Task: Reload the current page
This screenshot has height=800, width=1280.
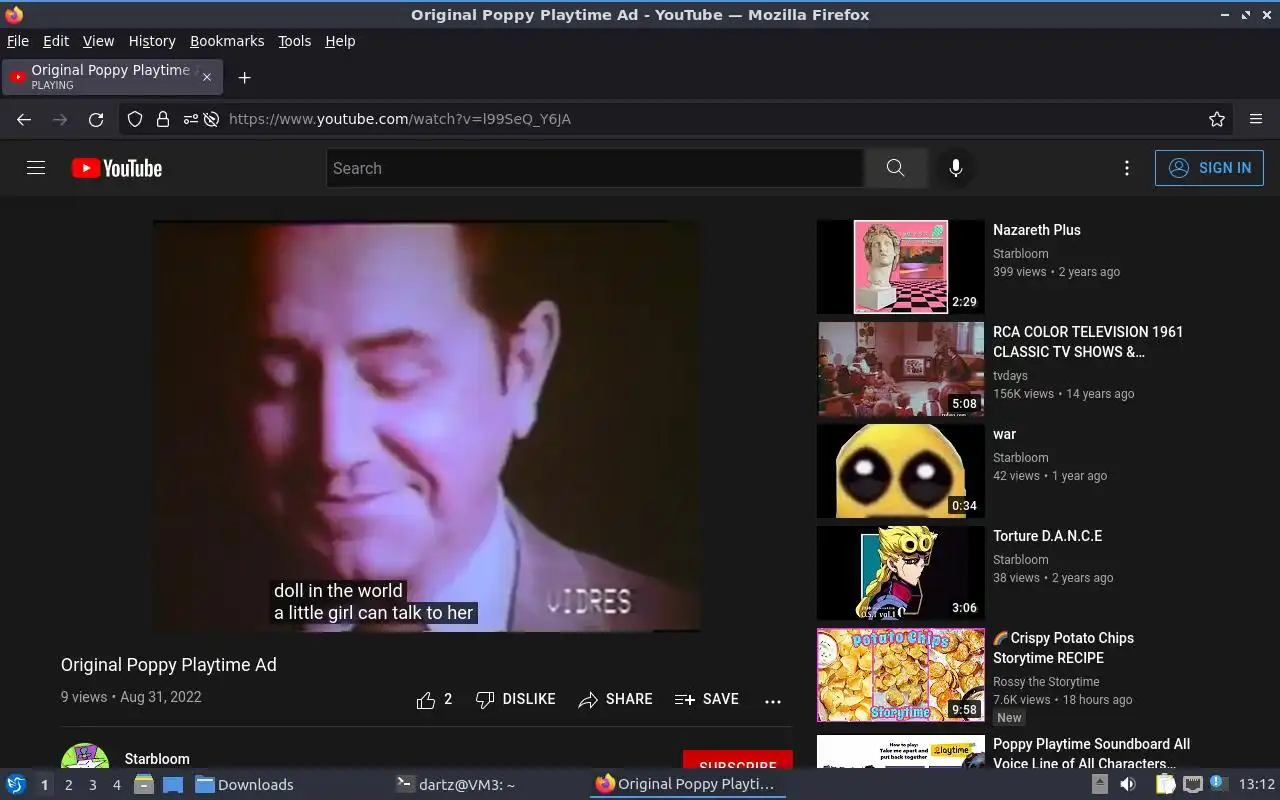Action: click(96, 119)
